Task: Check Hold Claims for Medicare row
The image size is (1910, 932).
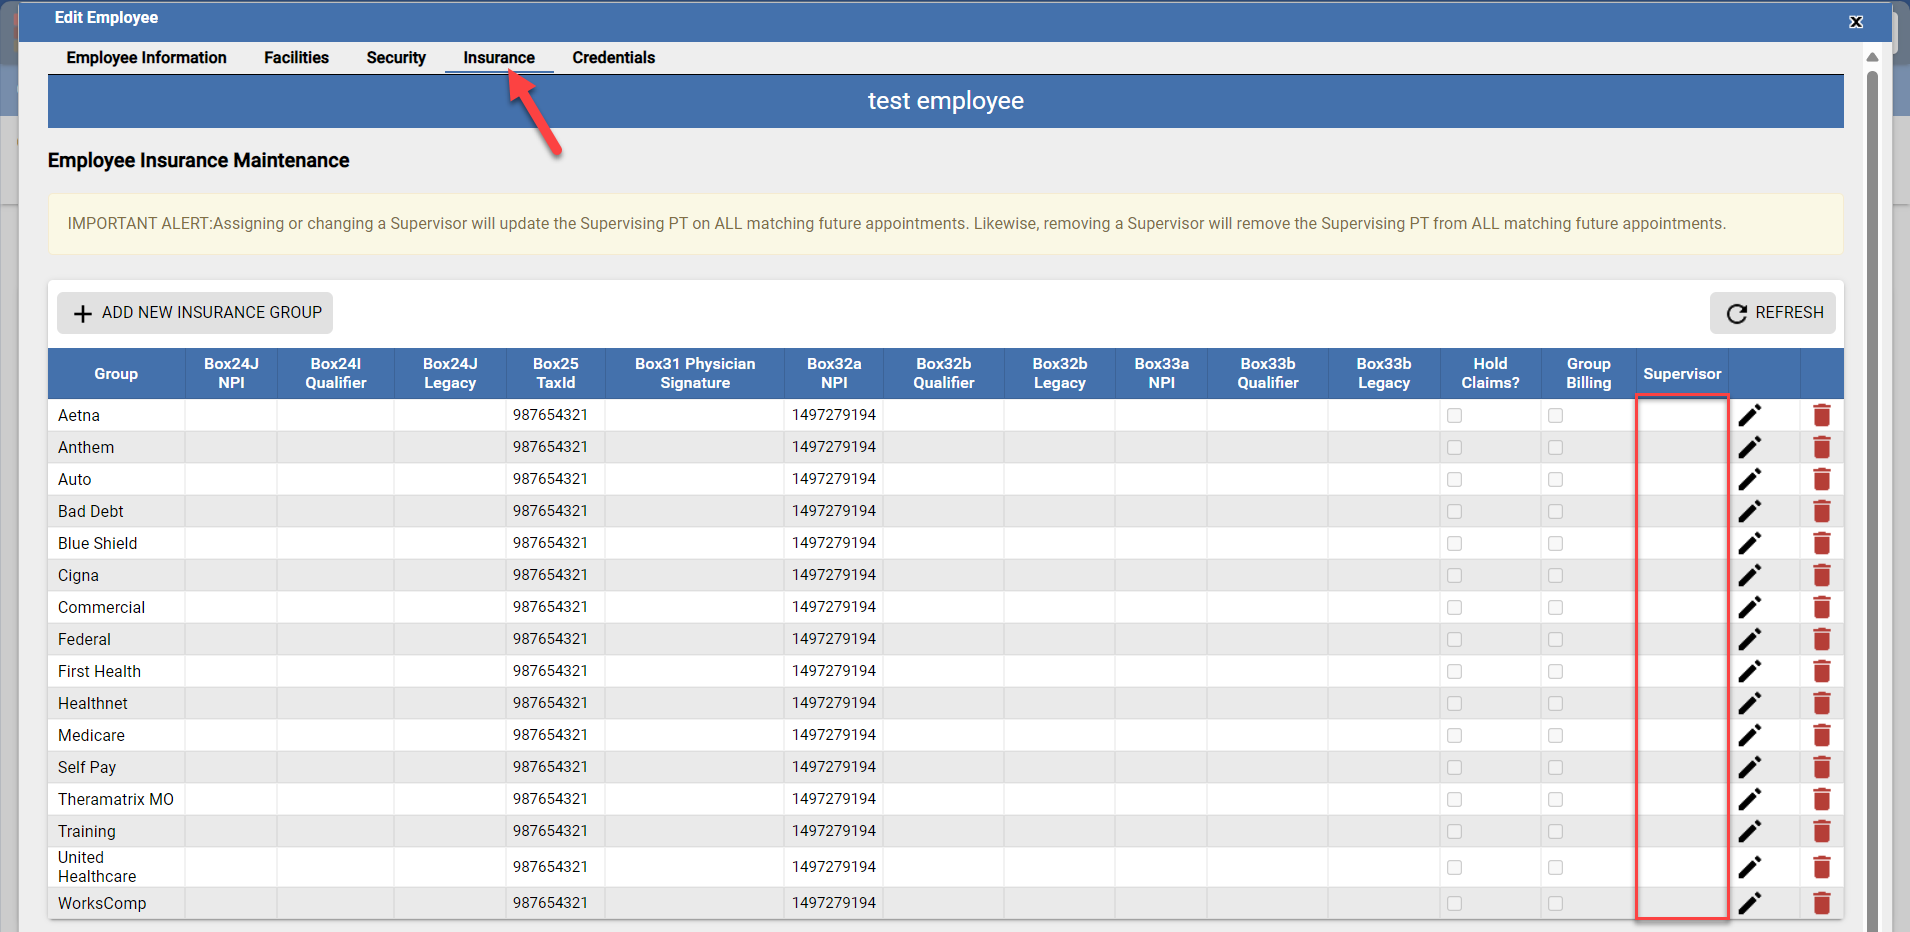Action: (1454, 735)
